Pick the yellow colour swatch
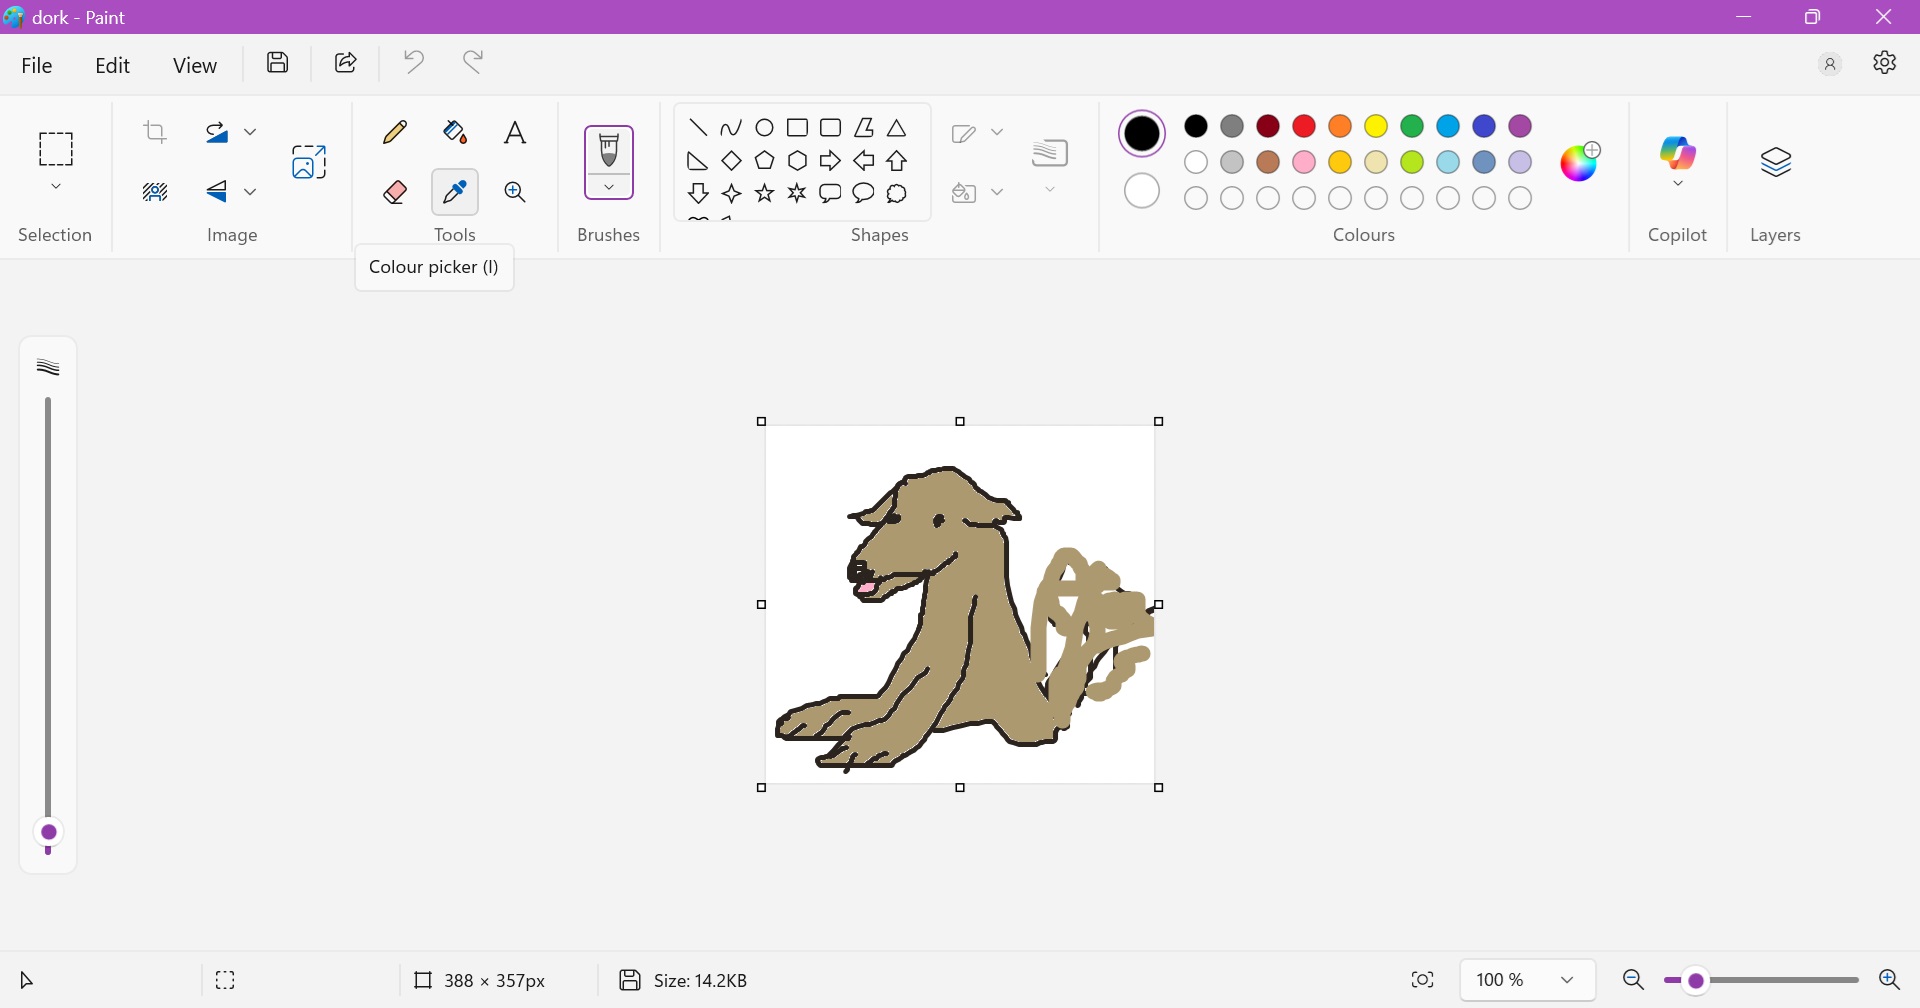This screenshot has height=1008, width=1920. pos(1377,126)
